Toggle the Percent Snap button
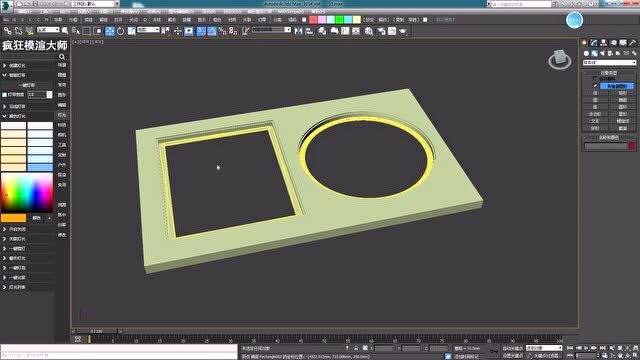The width and height of the screenshot is (640, 360). pos(222,31)
